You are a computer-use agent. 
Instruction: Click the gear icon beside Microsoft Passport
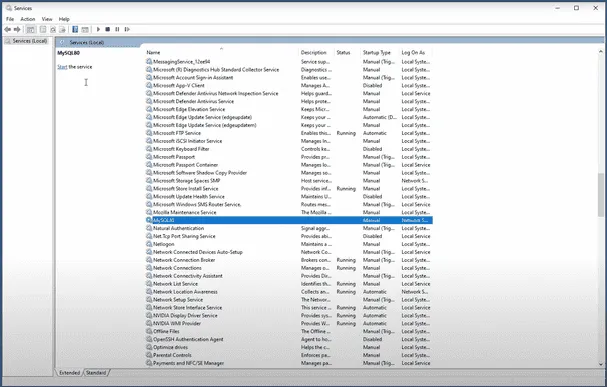coord(149,157)
